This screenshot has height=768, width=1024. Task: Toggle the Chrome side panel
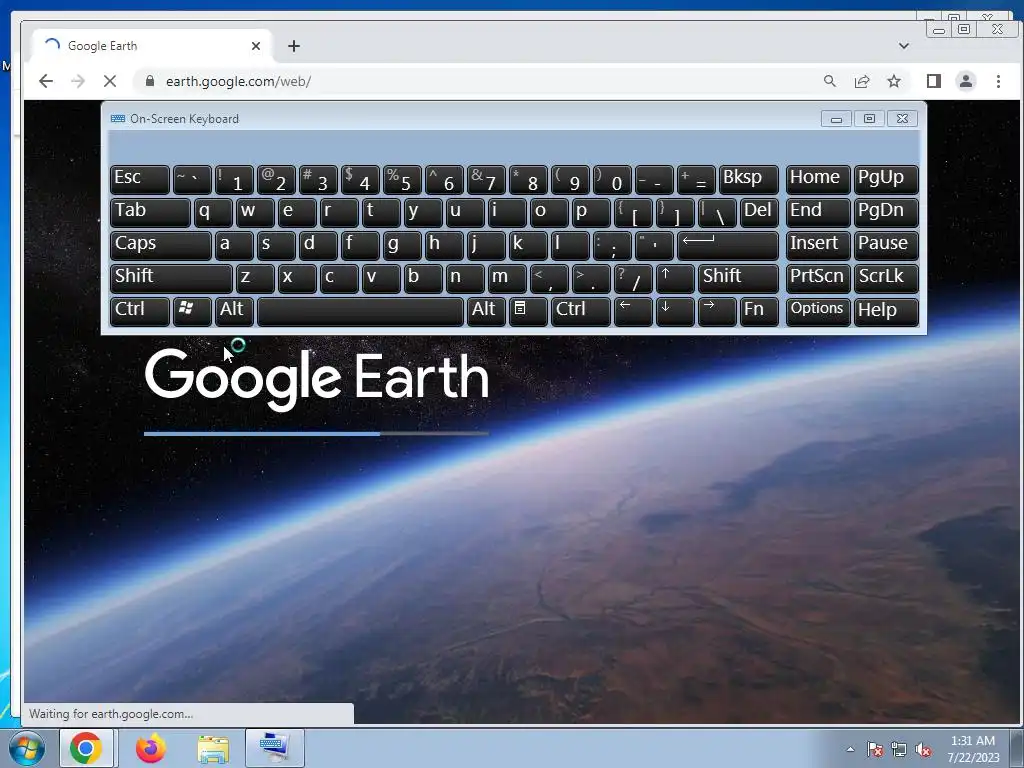[934, 81]
